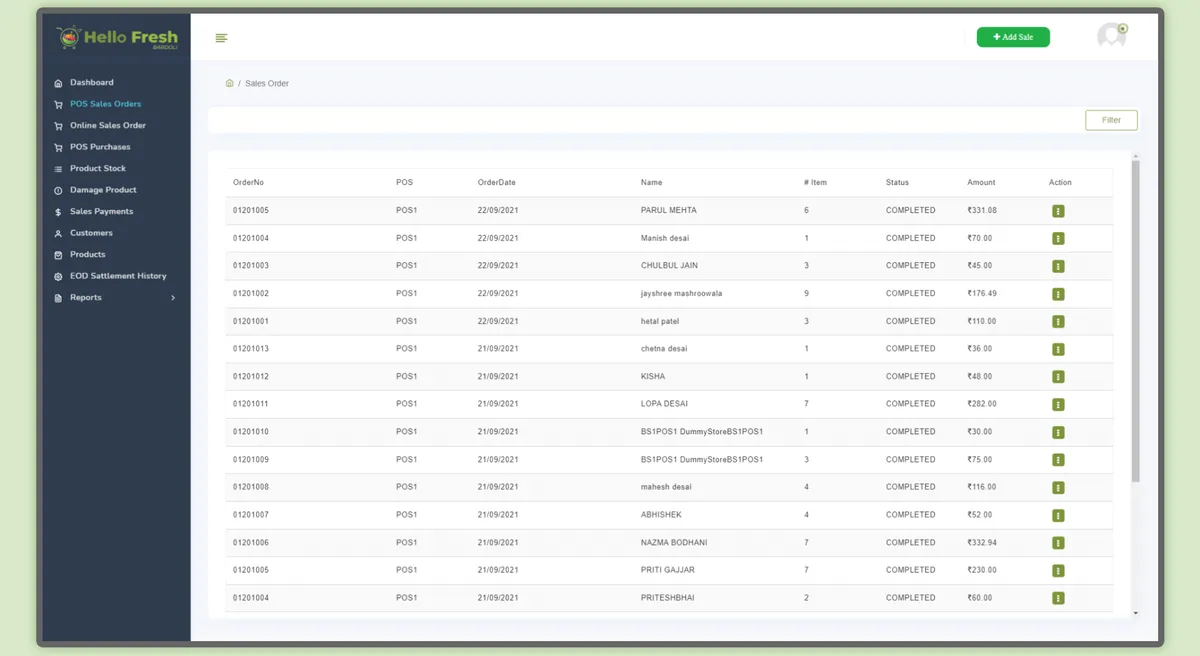Open action menu for Manish desai order
The image size is (1200, 656).
(1058, 239)
